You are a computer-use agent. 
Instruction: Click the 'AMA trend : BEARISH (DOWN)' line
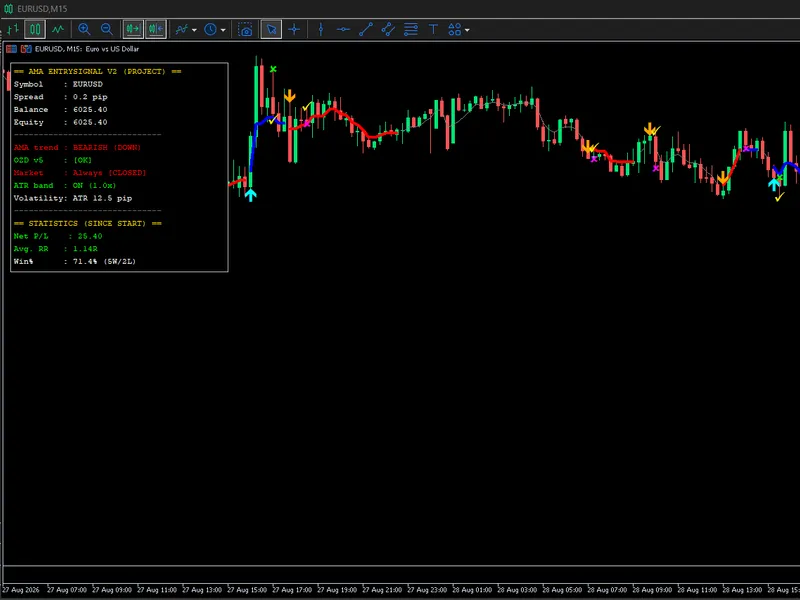77,147
